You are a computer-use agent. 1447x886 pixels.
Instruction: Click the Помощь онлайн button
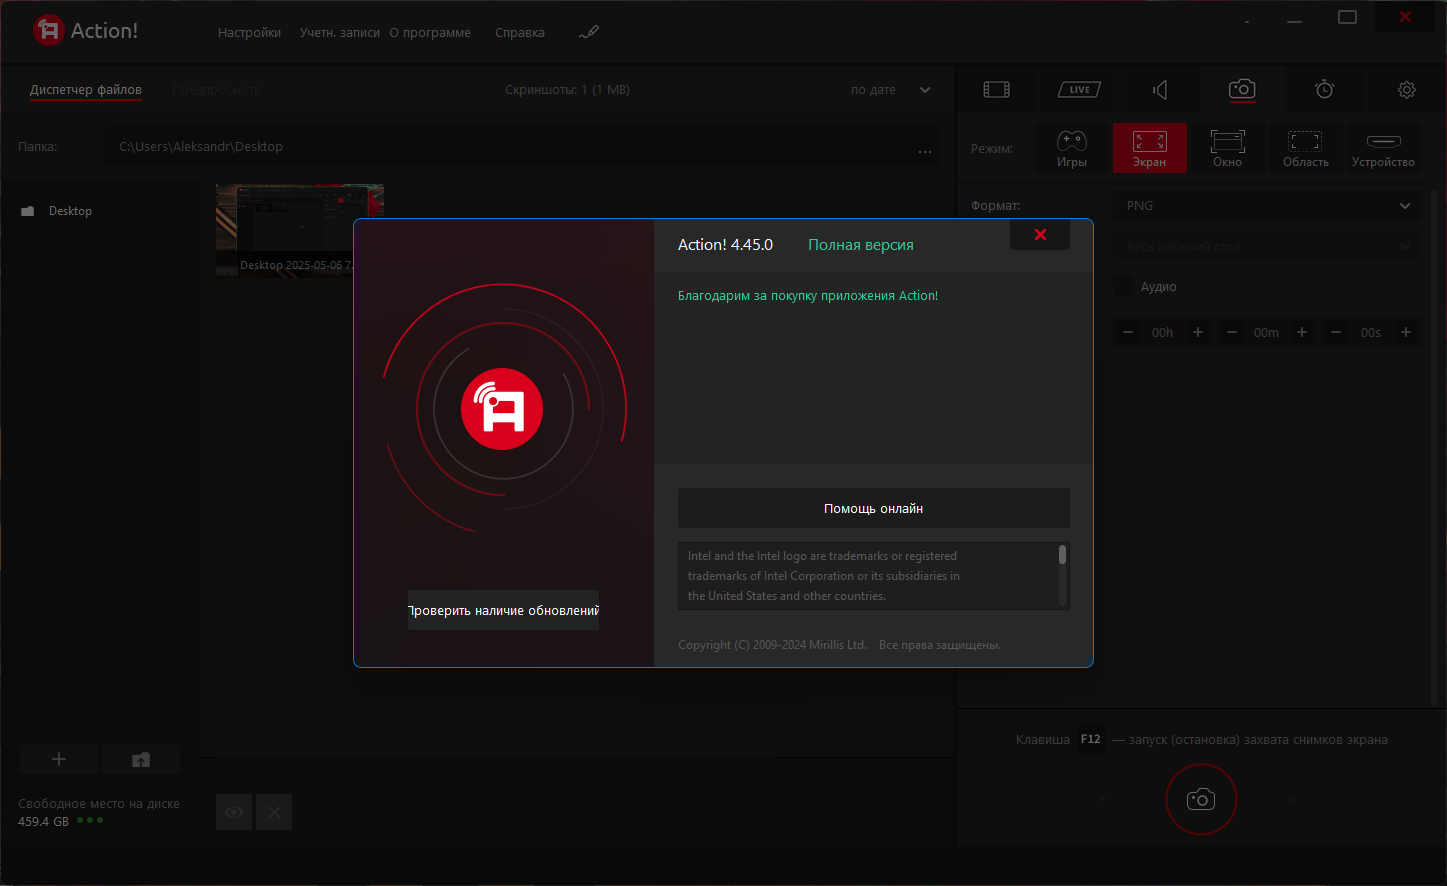pos(874,508)
